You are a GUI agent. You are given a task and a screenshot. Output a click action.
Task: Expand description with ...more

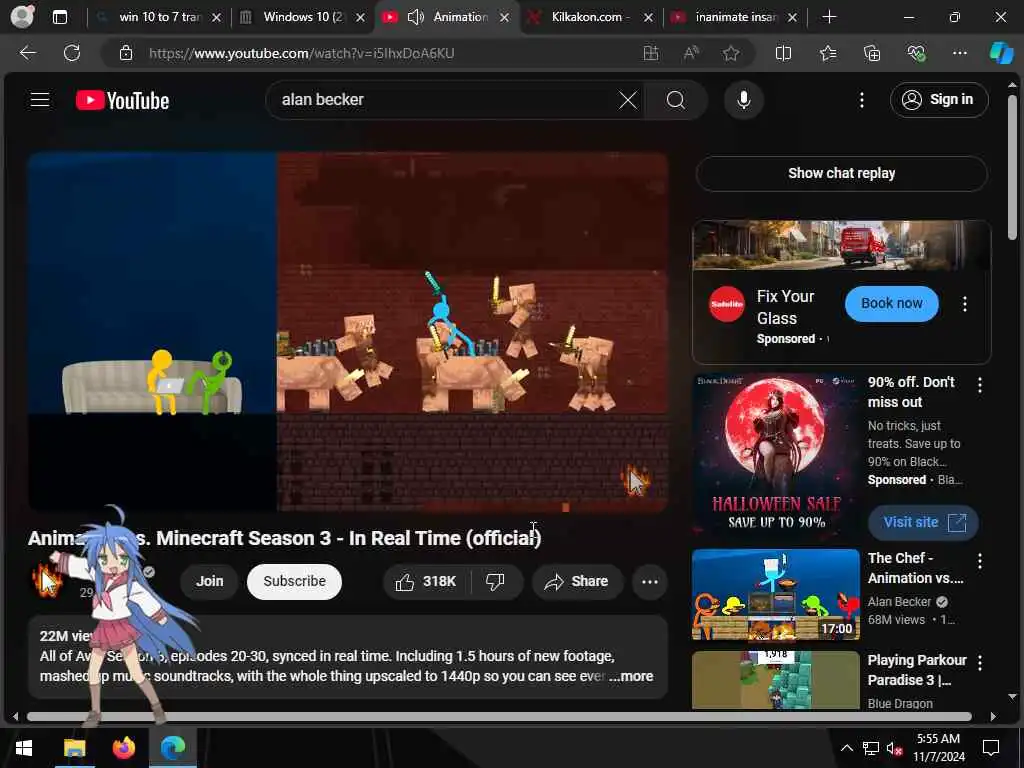tap(631, 677)
